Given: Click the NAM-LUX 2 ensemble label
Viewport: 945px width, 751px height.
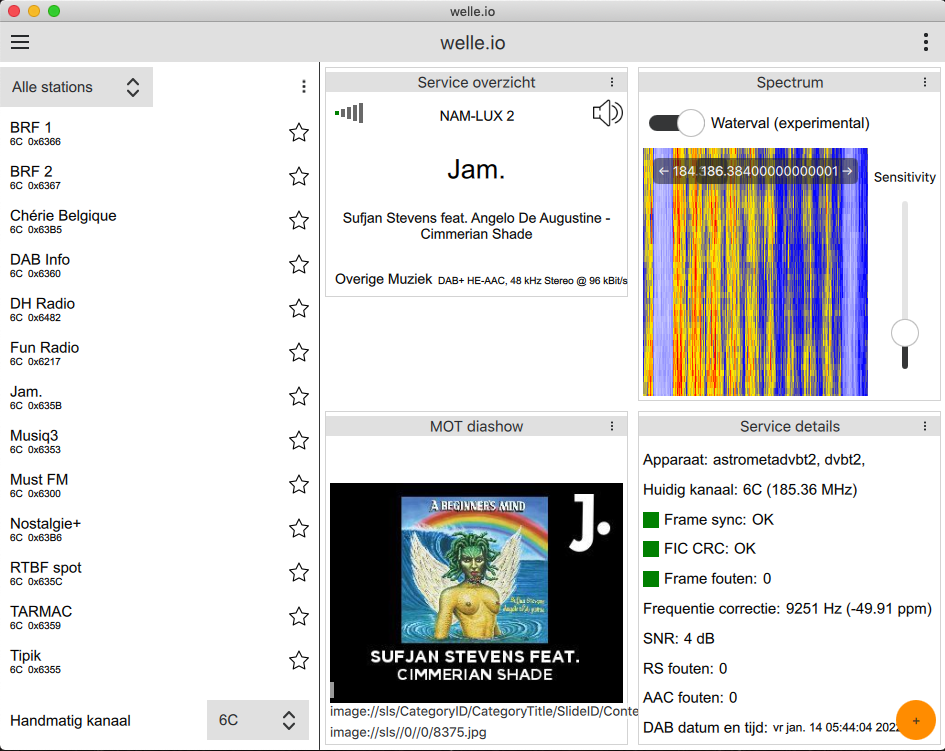Looking at the screenshot, I should click(x=477, y=116).
